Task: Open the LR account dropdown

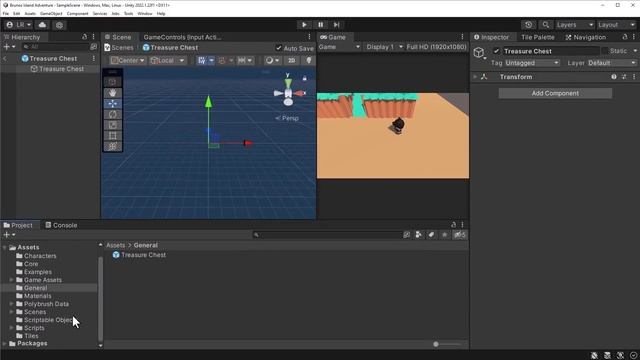Action: click(19, 25)
